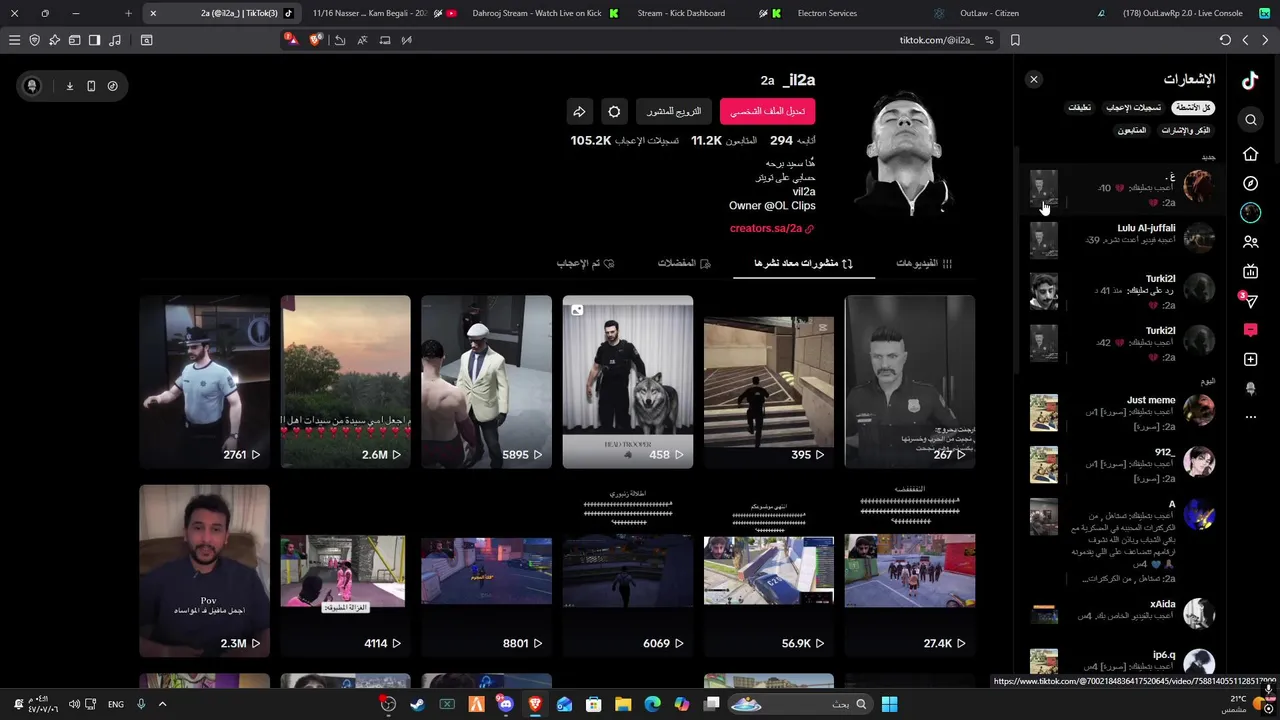The image size is (1280, 720).
Task: Switch to the Videos tab
Action: click(x=924, y=263)
